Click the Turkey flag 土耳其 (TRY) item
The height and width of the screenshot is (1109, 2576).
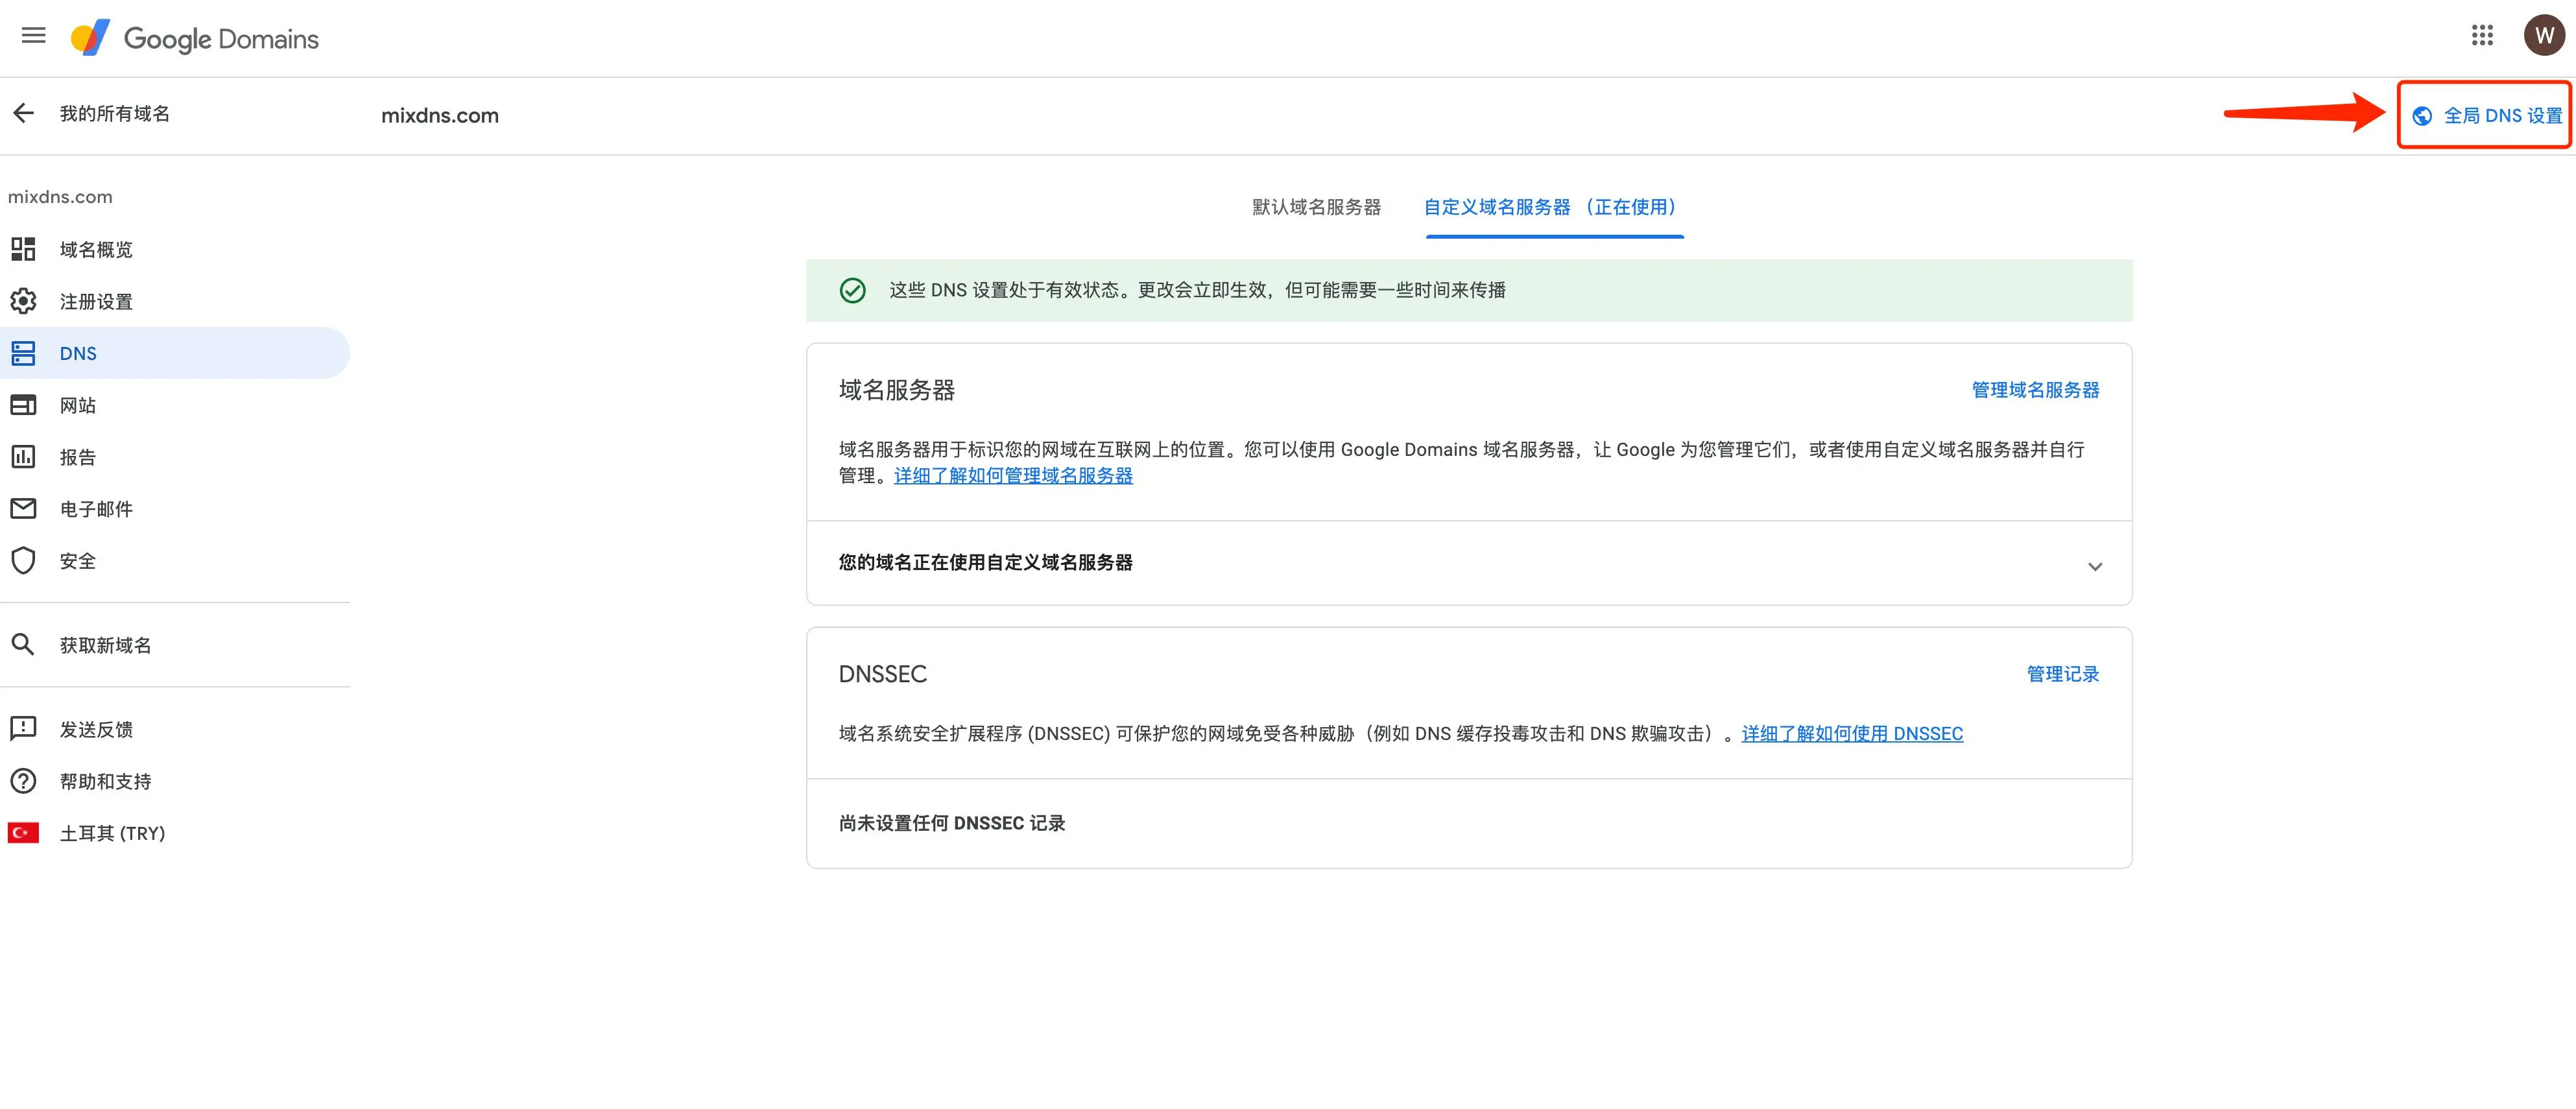pyautogui.click(x=22, y=832)
